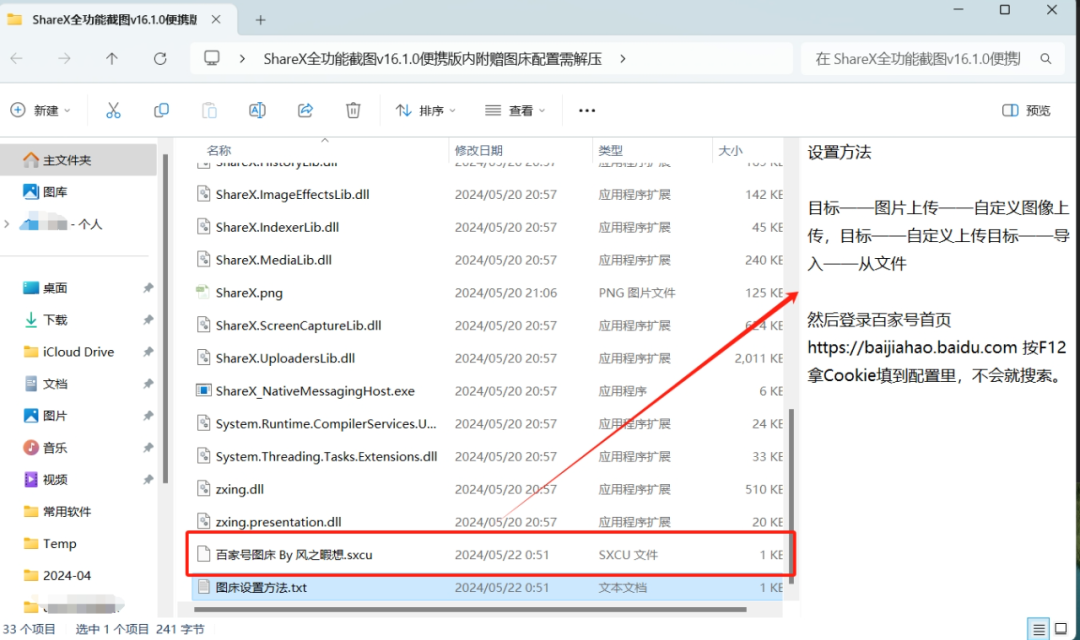This screenshot has height=640, width=1080.
Task: Click chevron after This PC in address bar
Action: pos(242,59)
